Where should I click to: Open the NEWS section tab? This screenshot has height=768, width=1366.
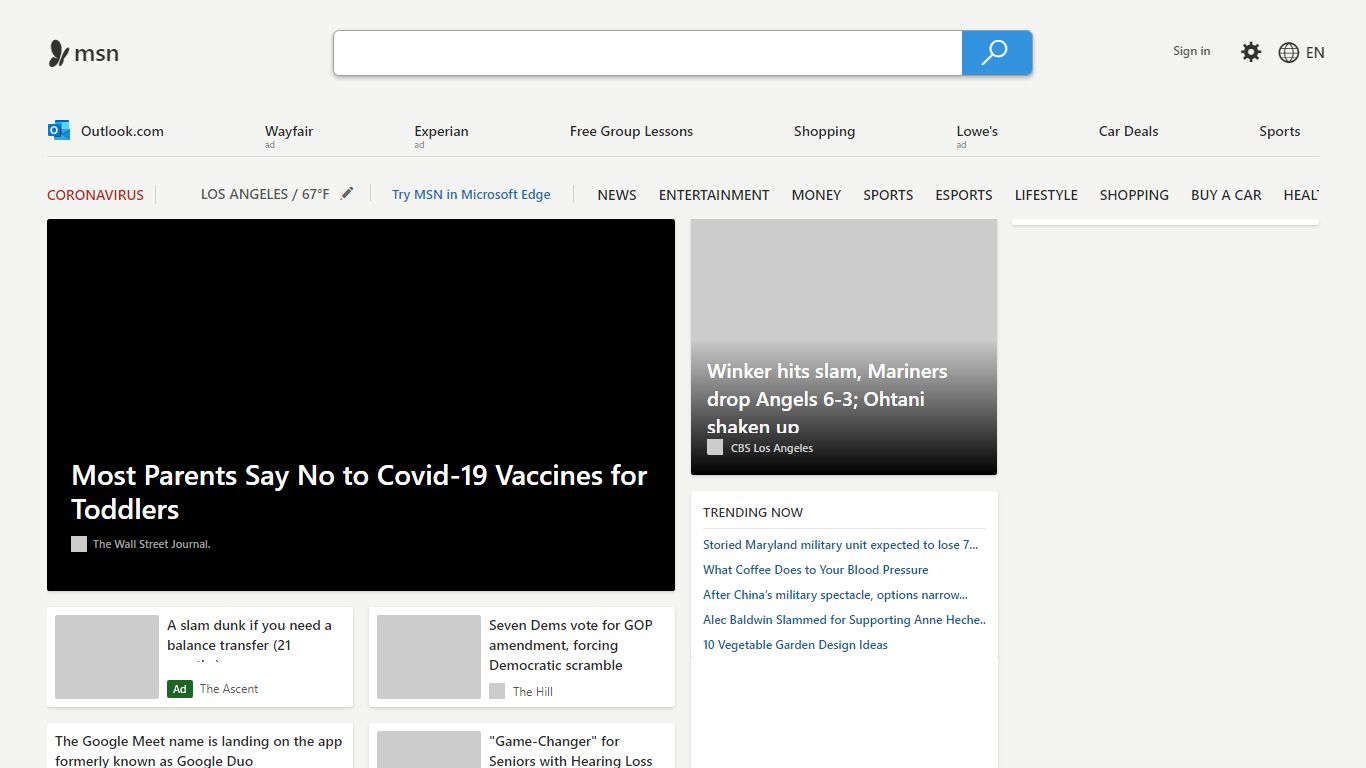pos(617,195)
